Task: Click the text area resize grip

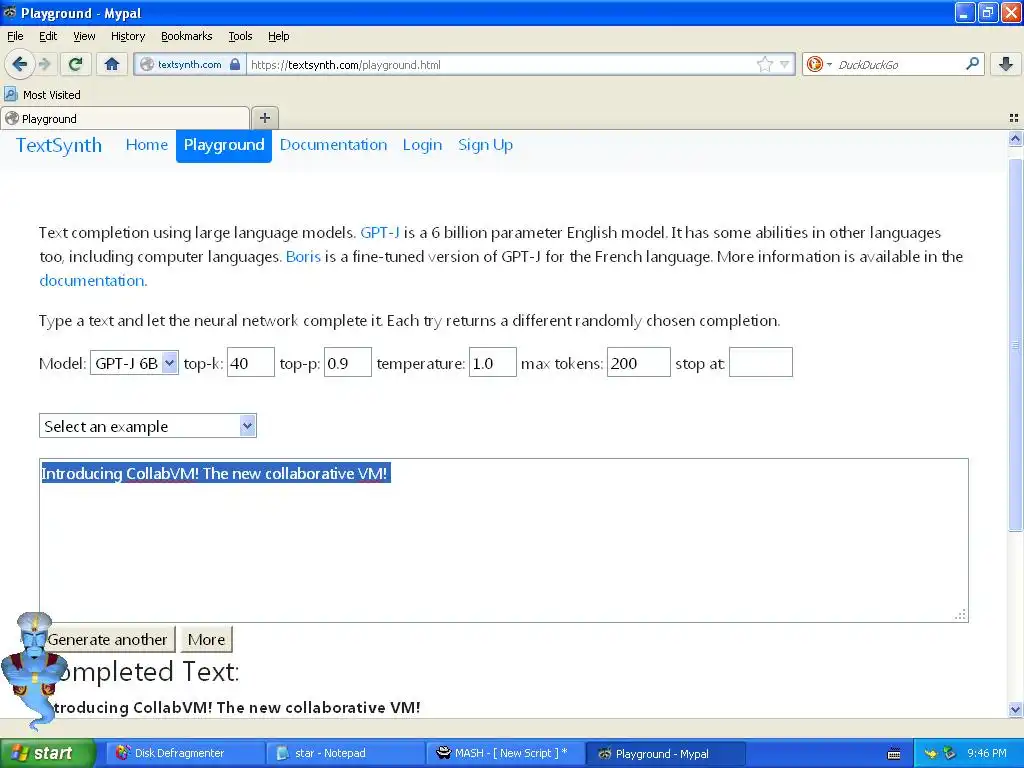Action: pyautogui.click(x=960, y=615)
